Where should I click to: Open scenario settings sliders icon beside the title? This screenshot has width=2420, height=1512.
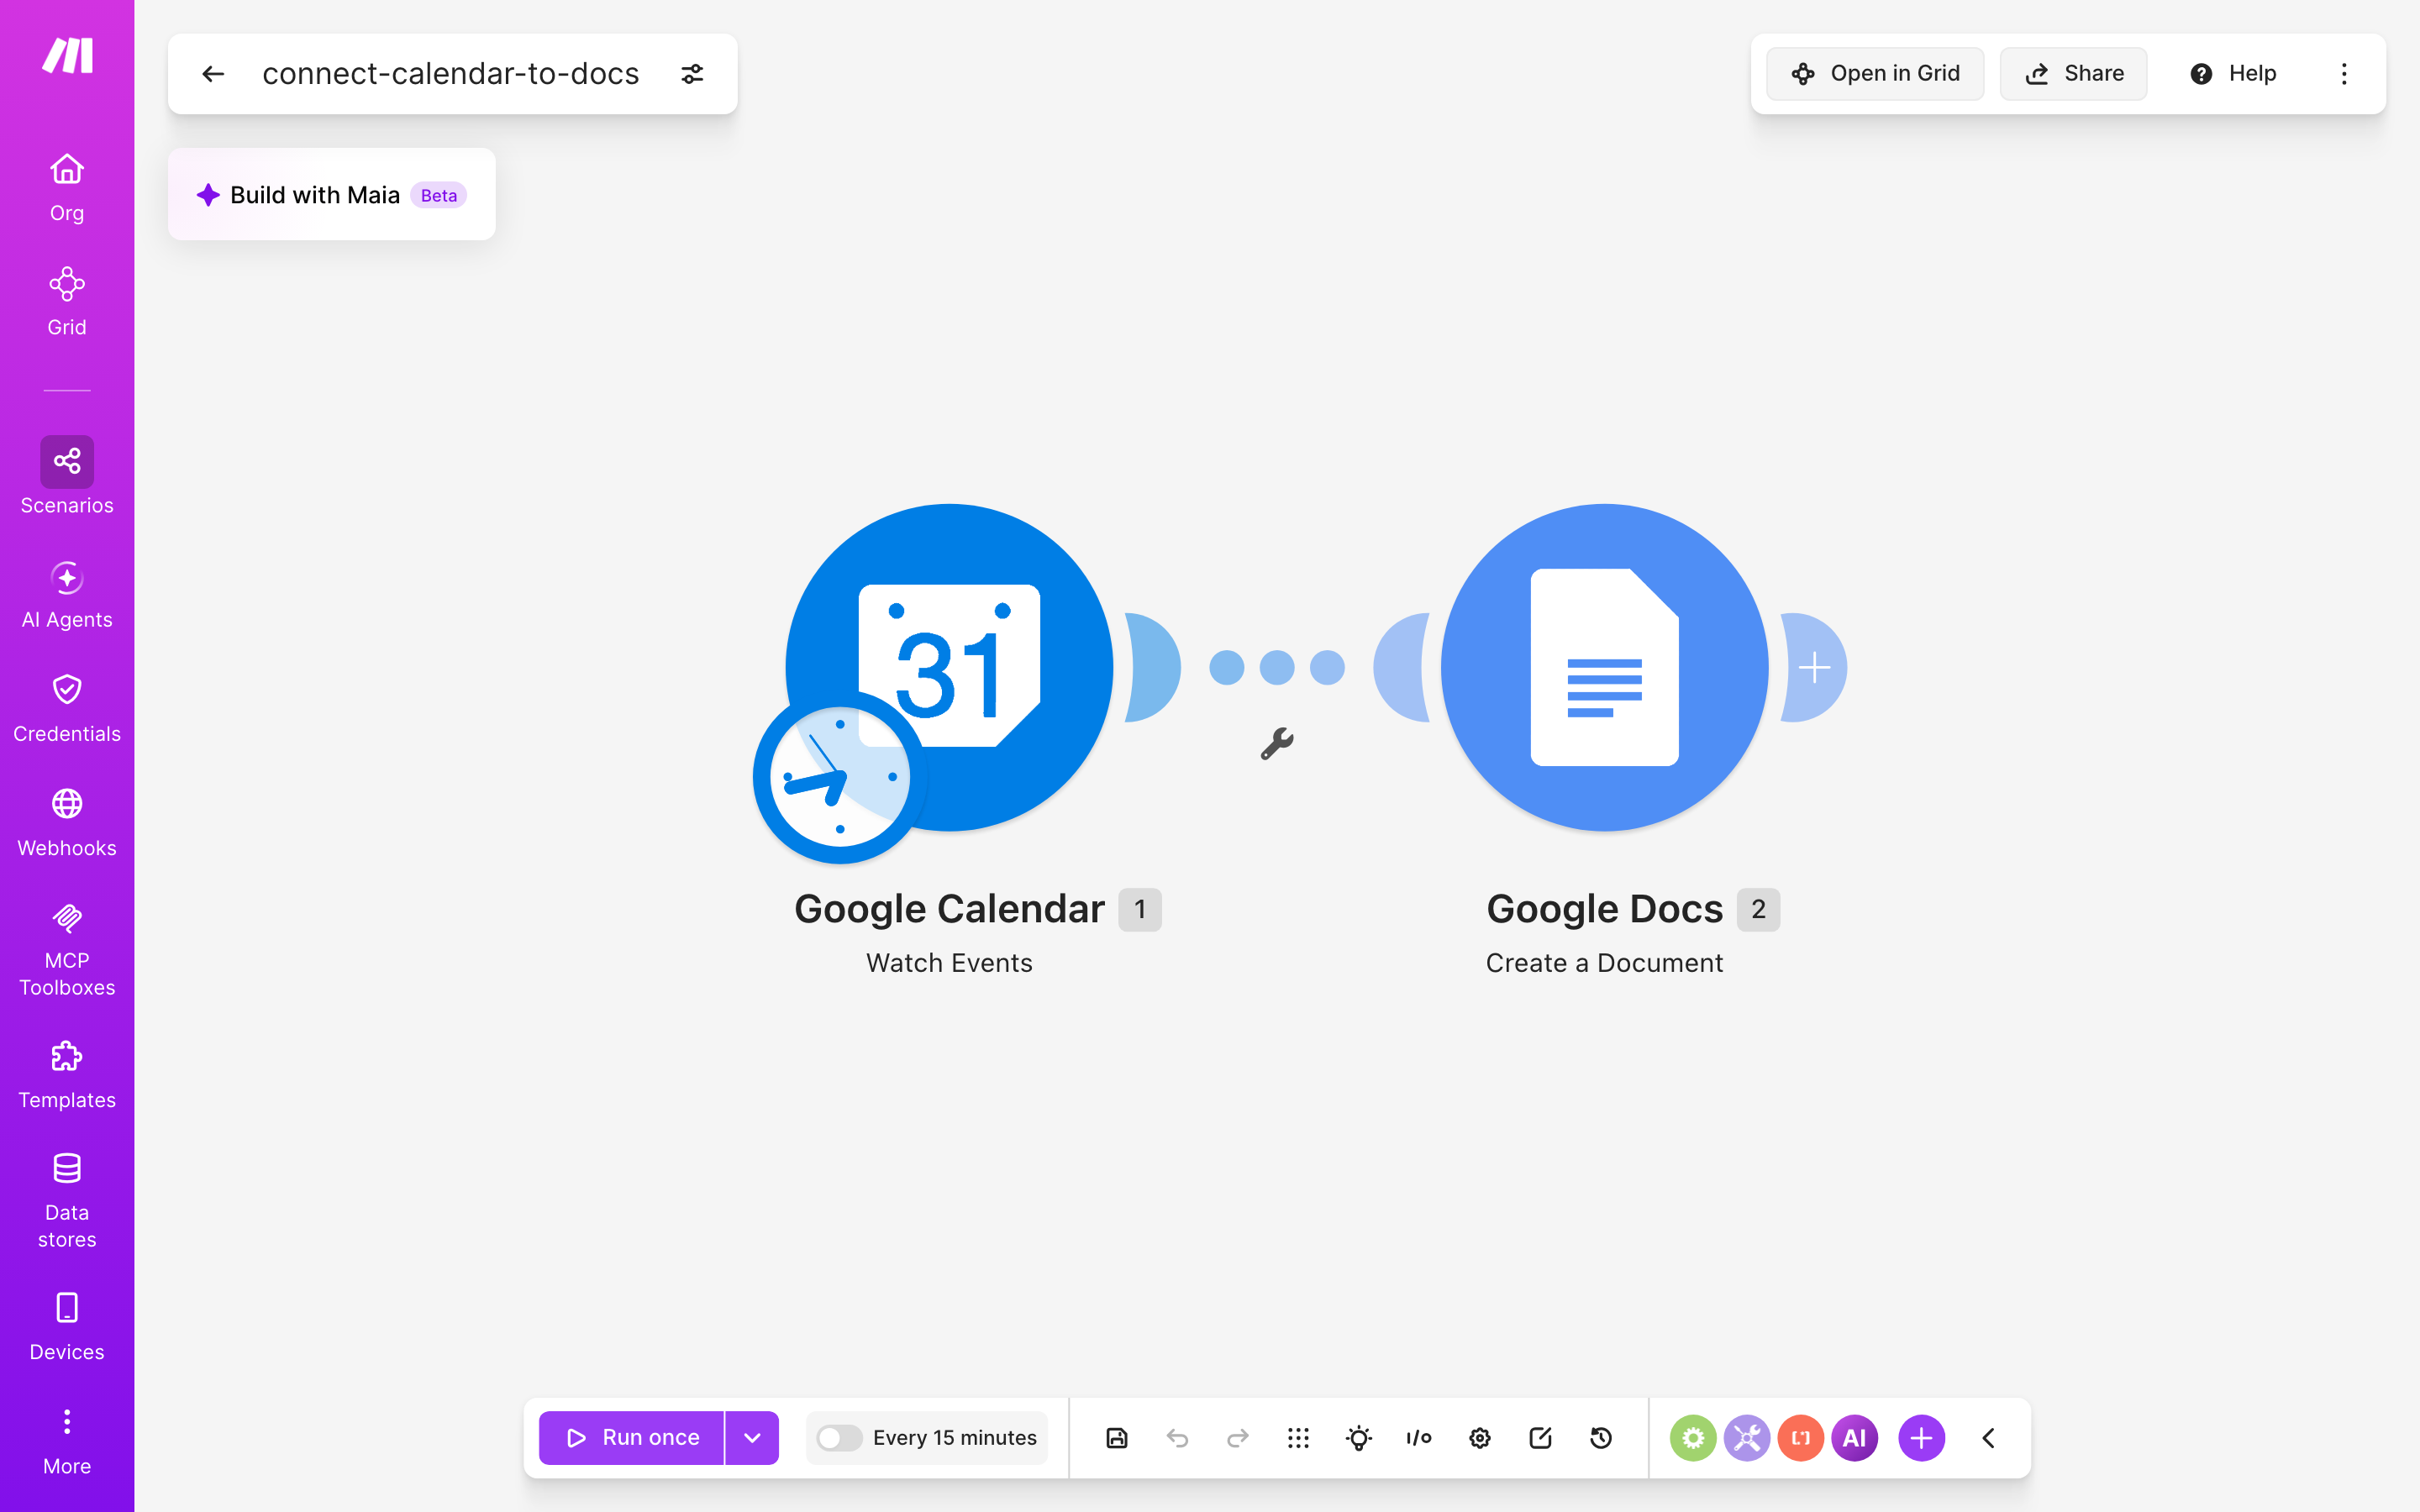(x=692, y=74)
